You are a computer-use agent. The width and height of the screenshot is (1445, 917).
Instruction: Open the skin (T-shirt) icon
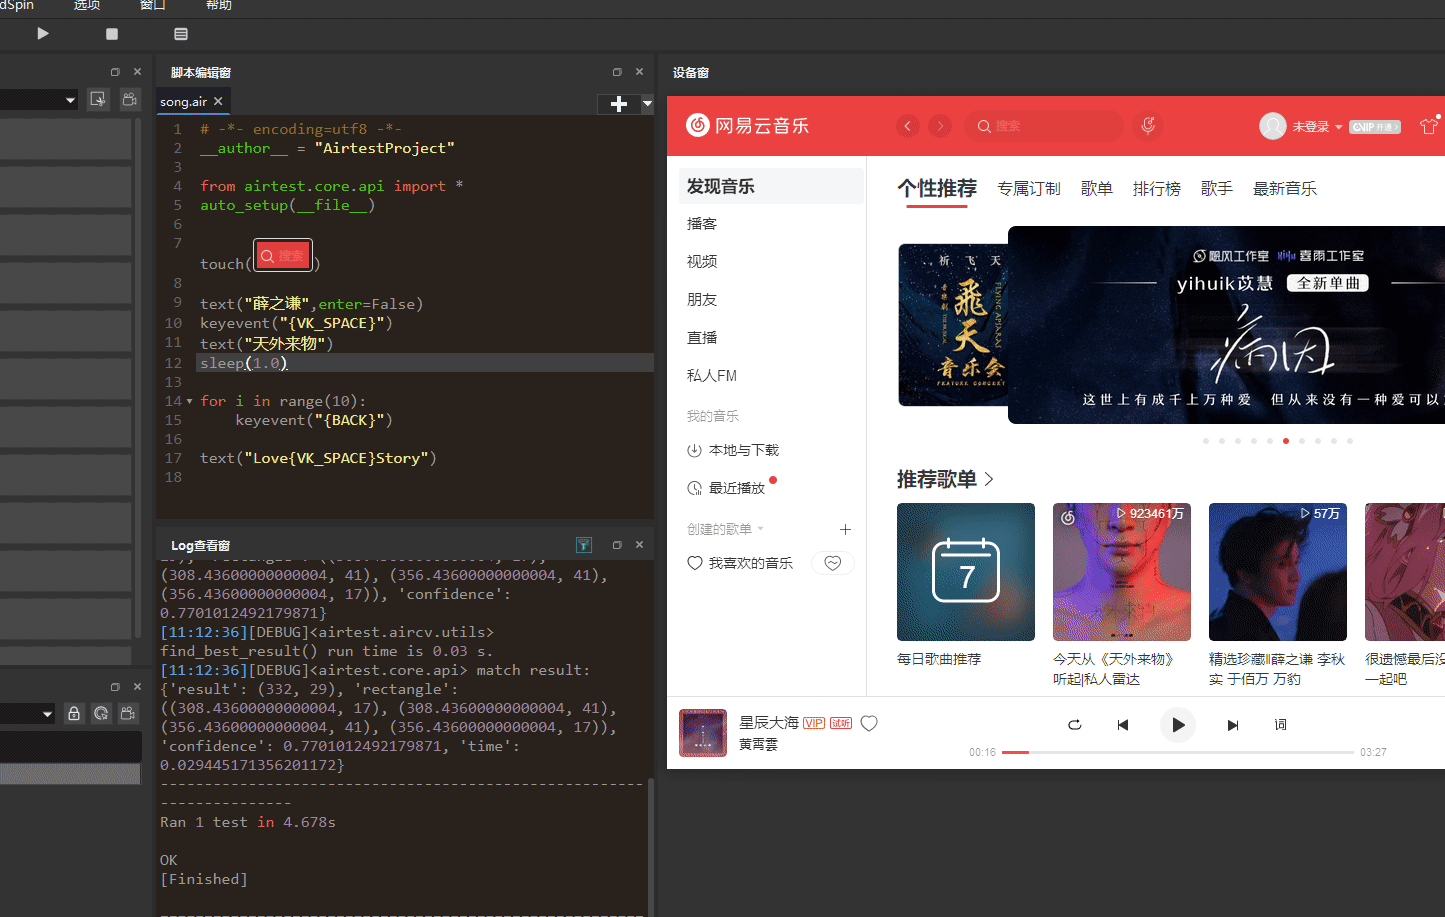[x=1429, y=126]
